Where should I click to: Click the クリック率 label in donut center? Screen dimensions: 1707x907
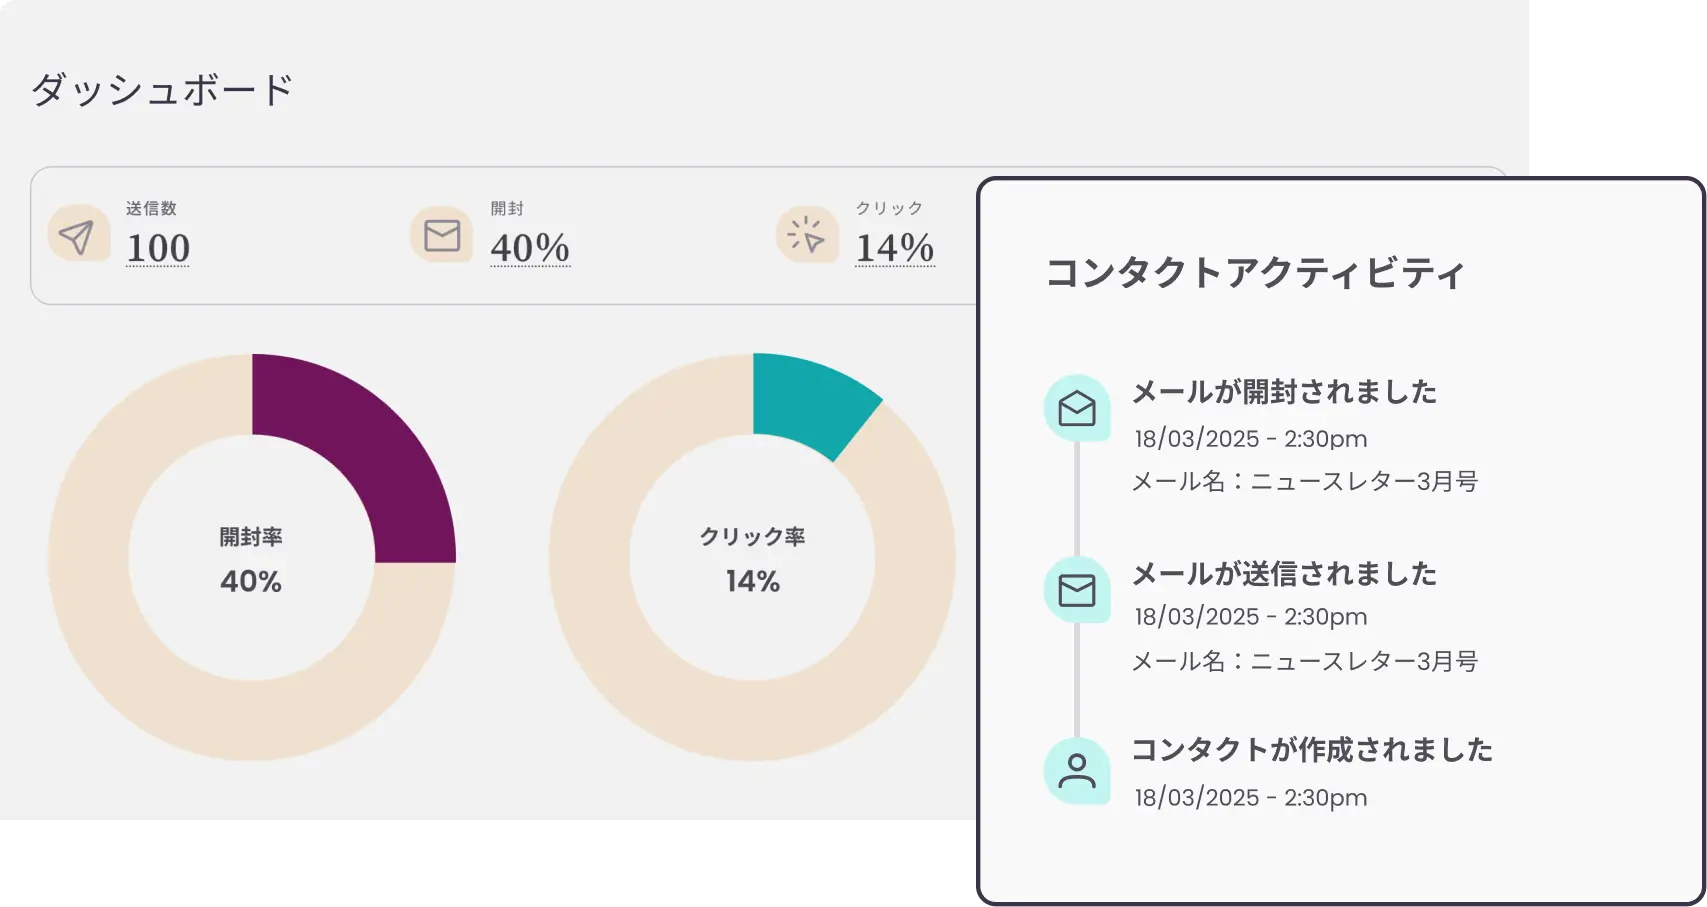point(752,537)
